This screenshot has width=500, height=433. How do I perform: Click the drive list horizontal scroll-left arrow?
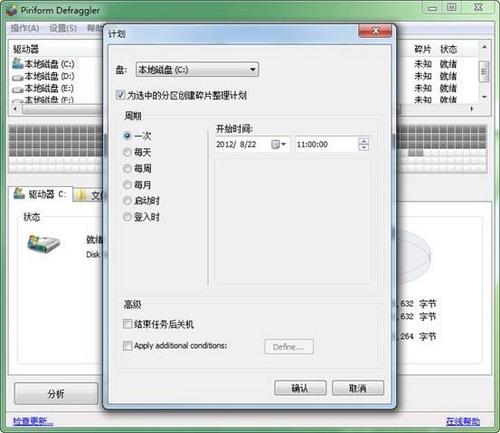click(15, 109)
